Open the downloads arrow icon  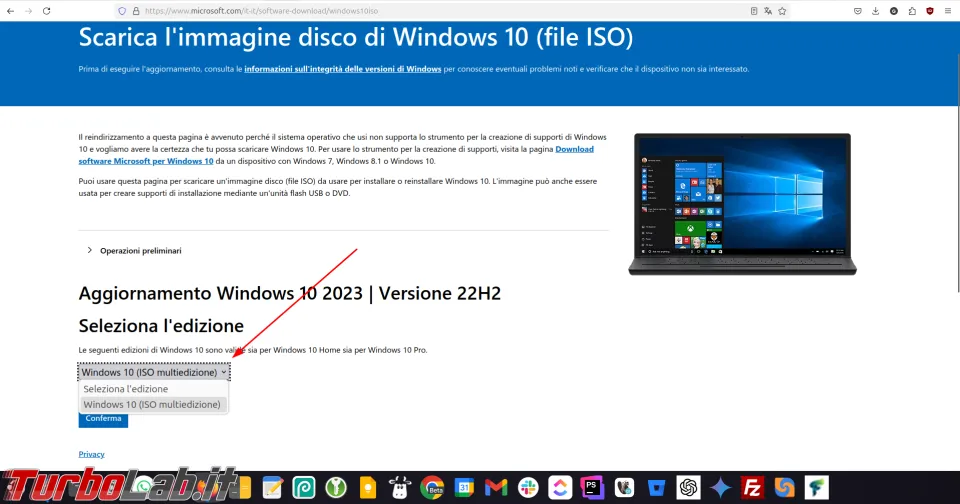[876, 11]
